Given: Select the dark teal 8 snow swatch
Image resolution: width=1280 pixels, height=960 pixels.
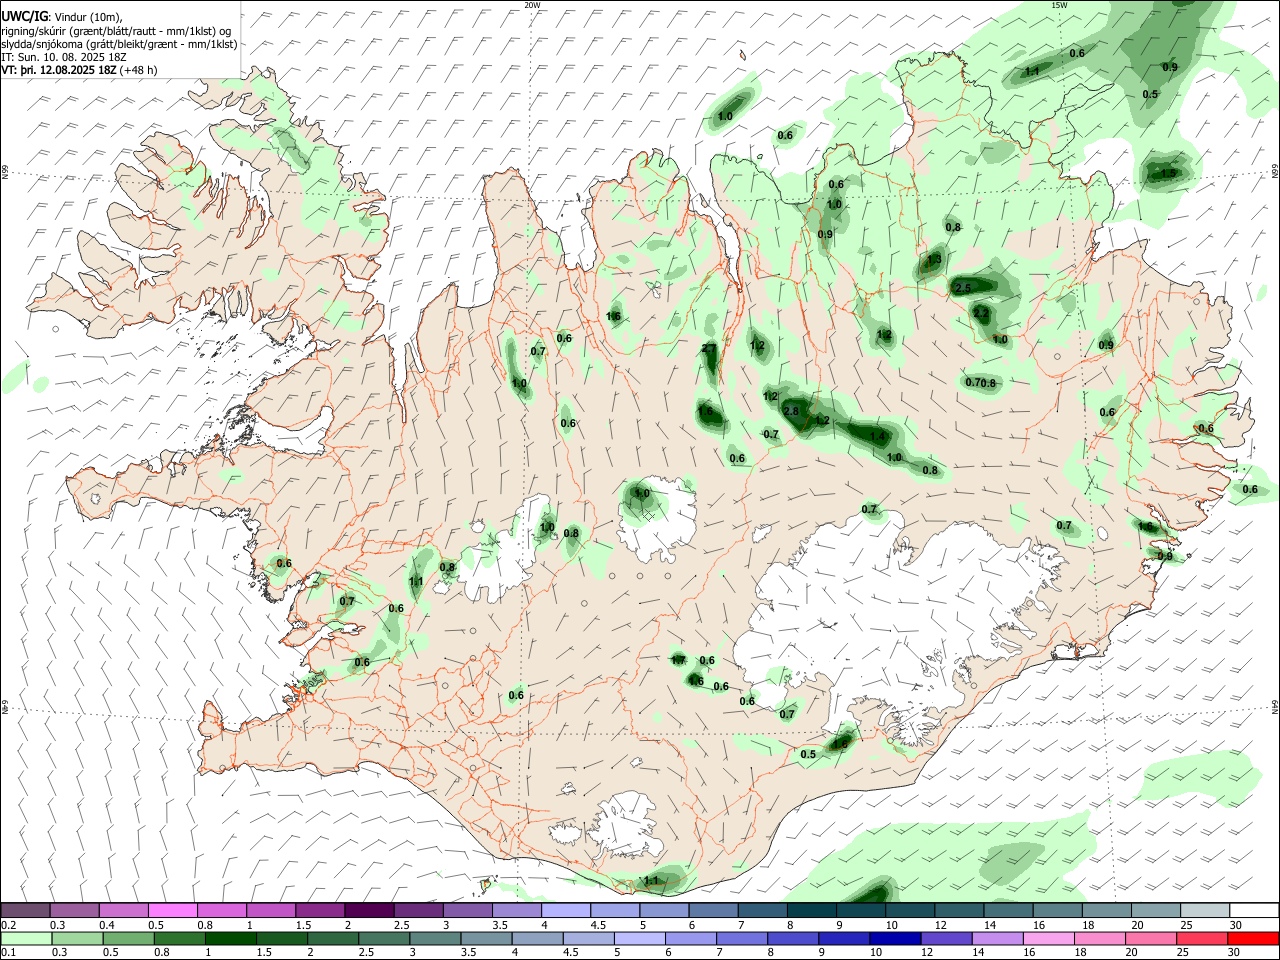Looking at the screenshot, I should pos(812,910).
